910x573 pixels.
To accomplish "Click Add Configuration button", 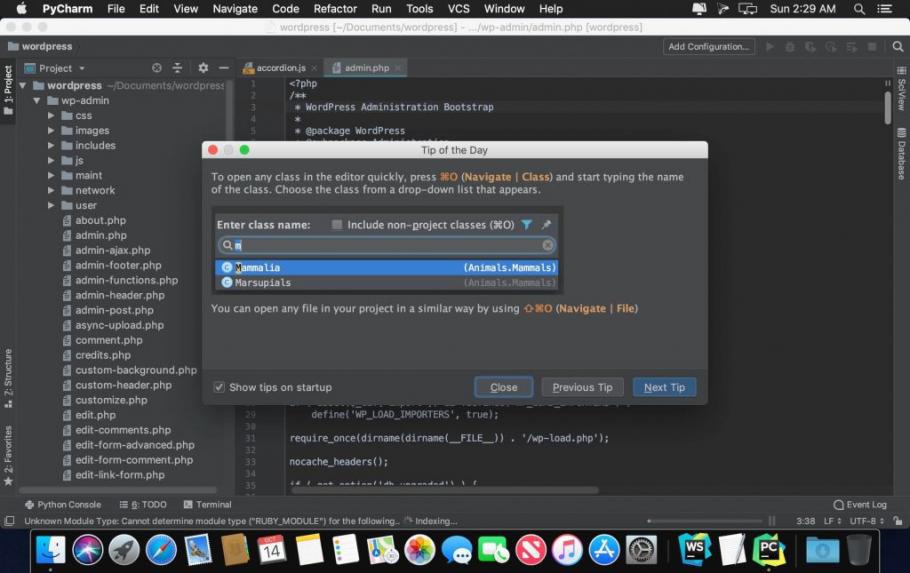I will [x=709, y=46].
